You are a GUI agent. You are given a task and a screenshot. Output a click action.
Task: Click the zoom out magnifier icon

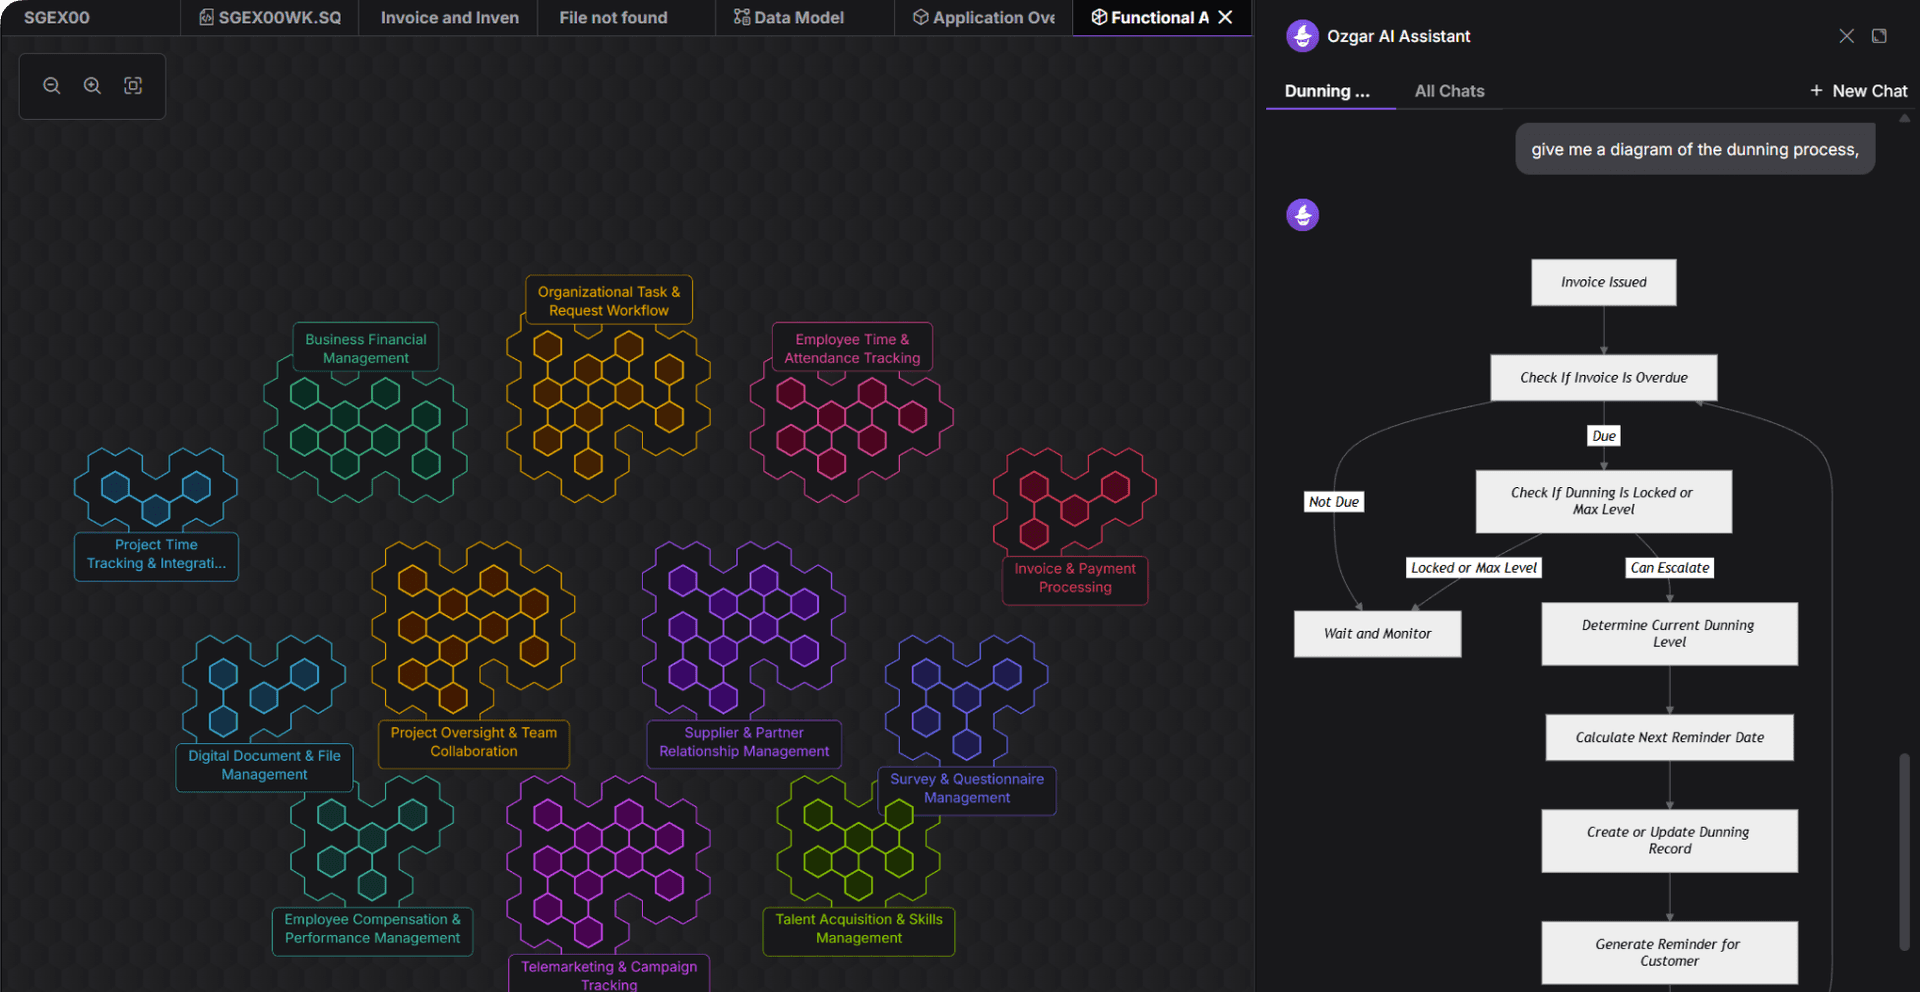(x=52, y=86)
